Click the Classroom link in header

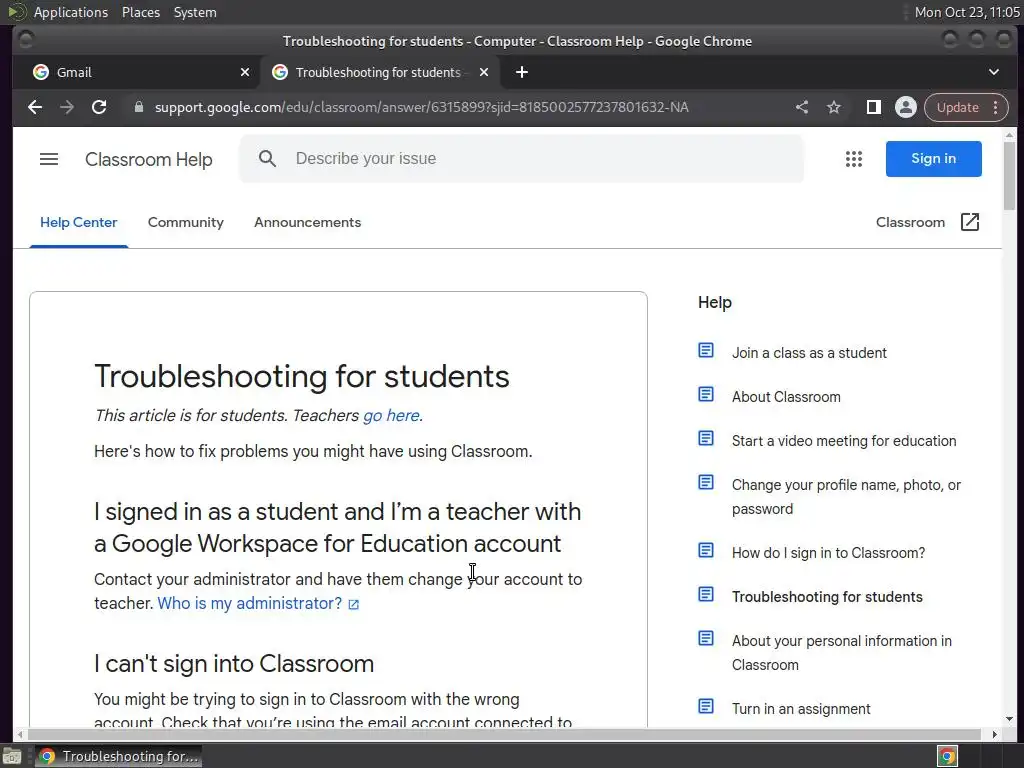(910, 223)
